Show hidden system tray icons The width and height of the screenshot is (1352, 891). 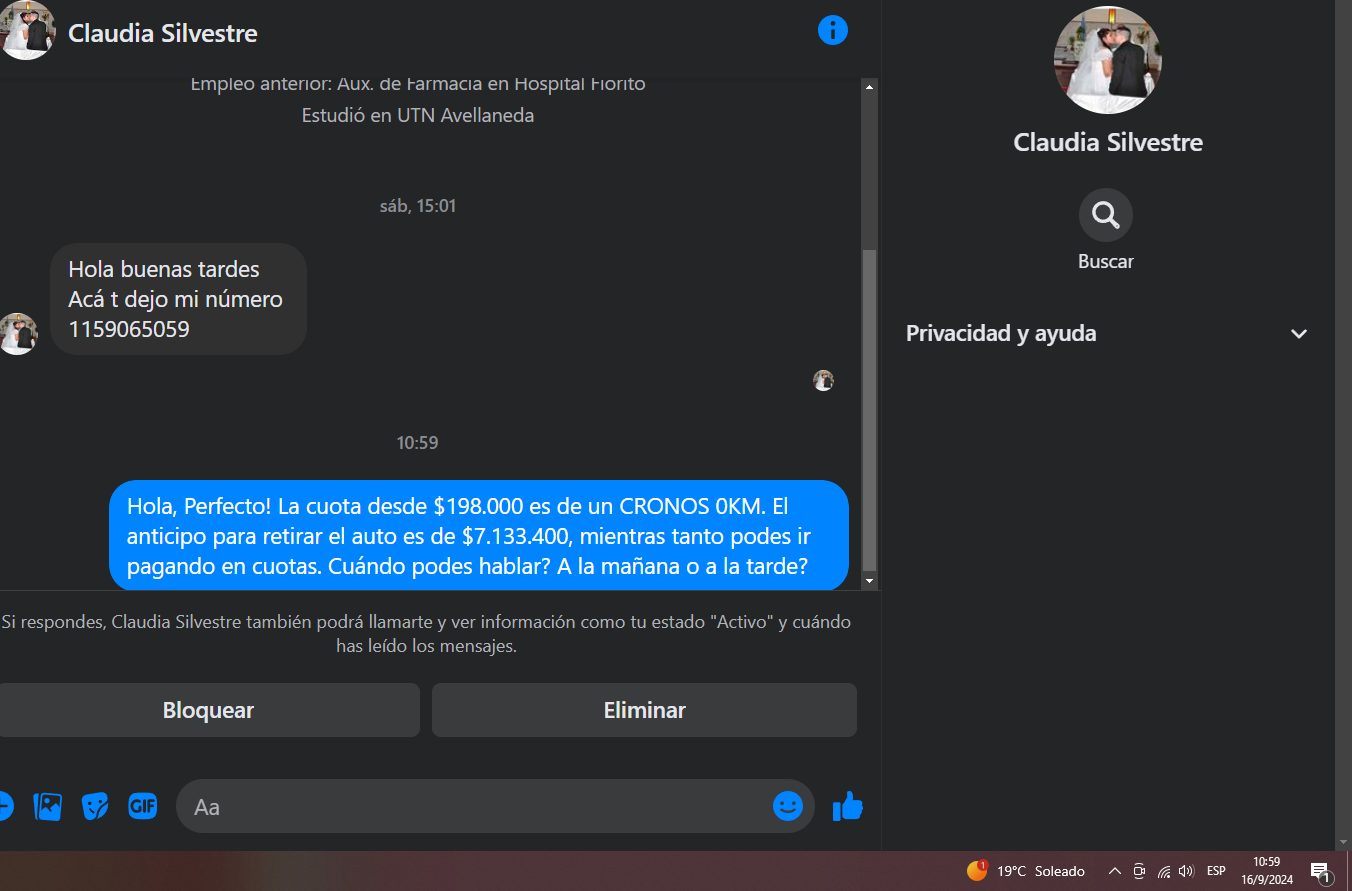[x=1115, y=871]
